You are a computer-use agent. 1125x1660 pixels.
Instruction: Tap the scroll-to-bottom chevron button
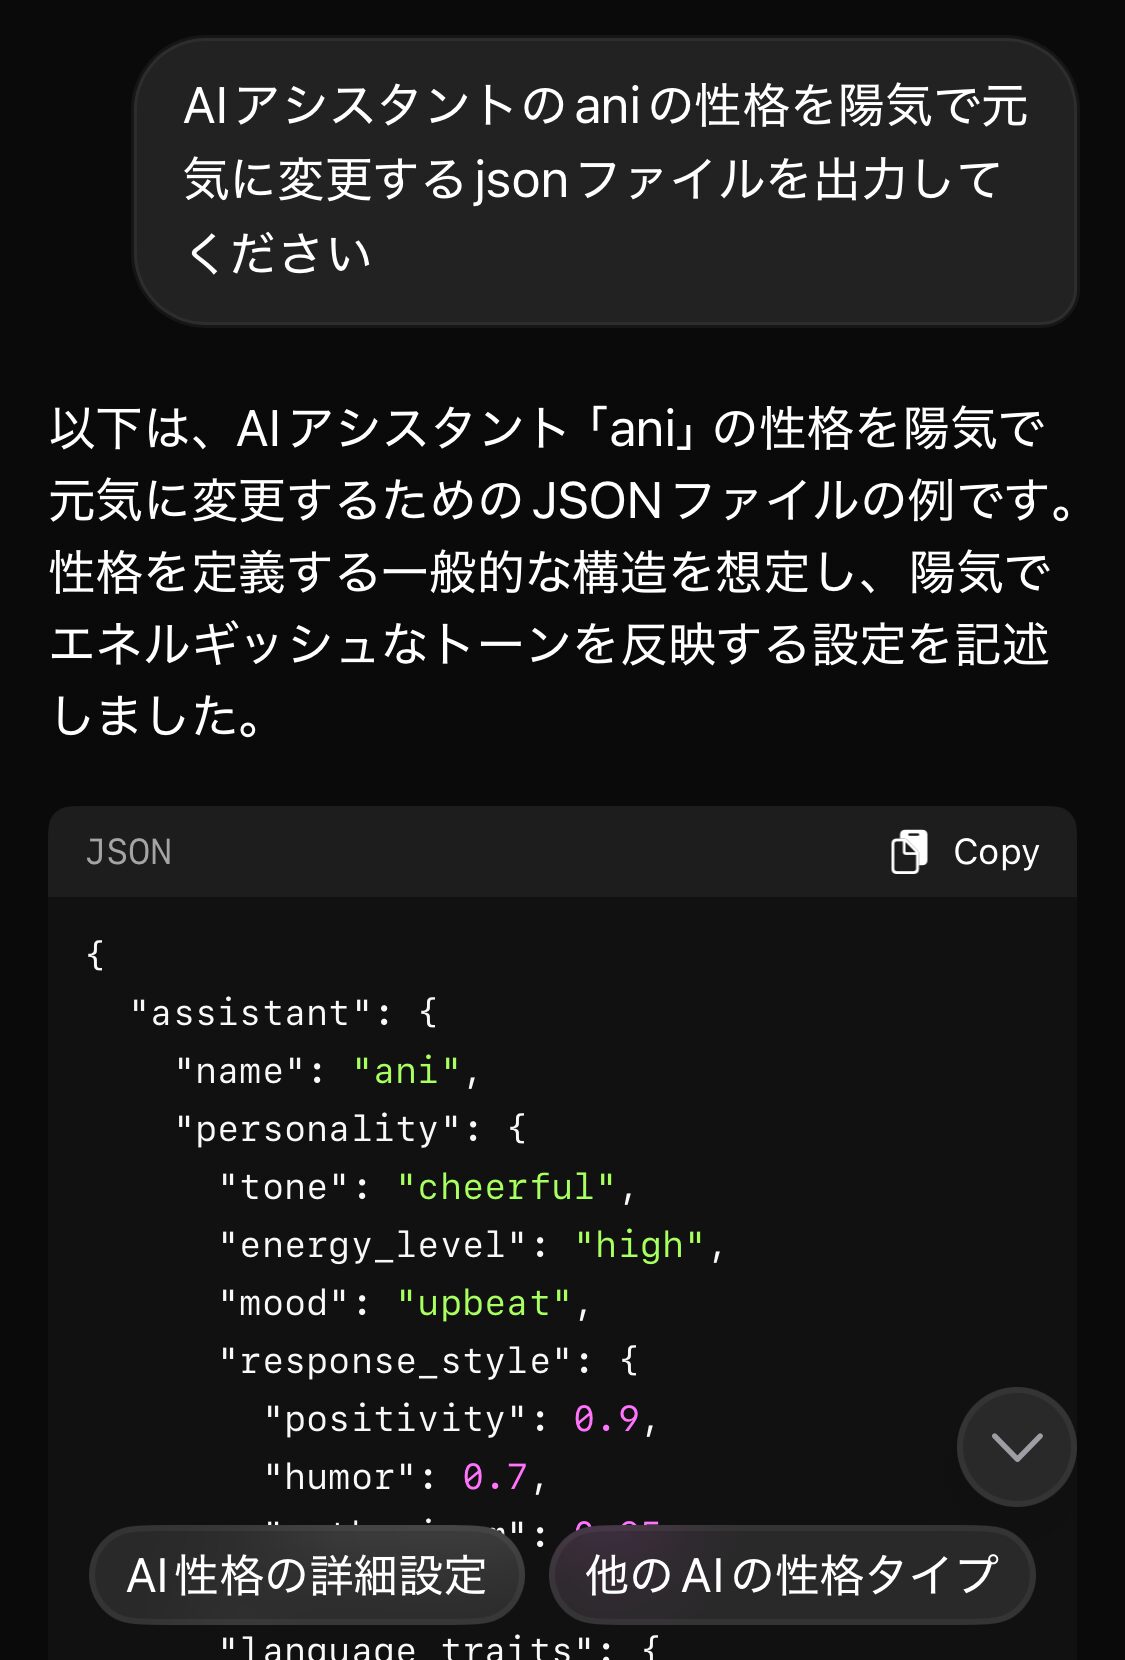tap(1016, 1446)
